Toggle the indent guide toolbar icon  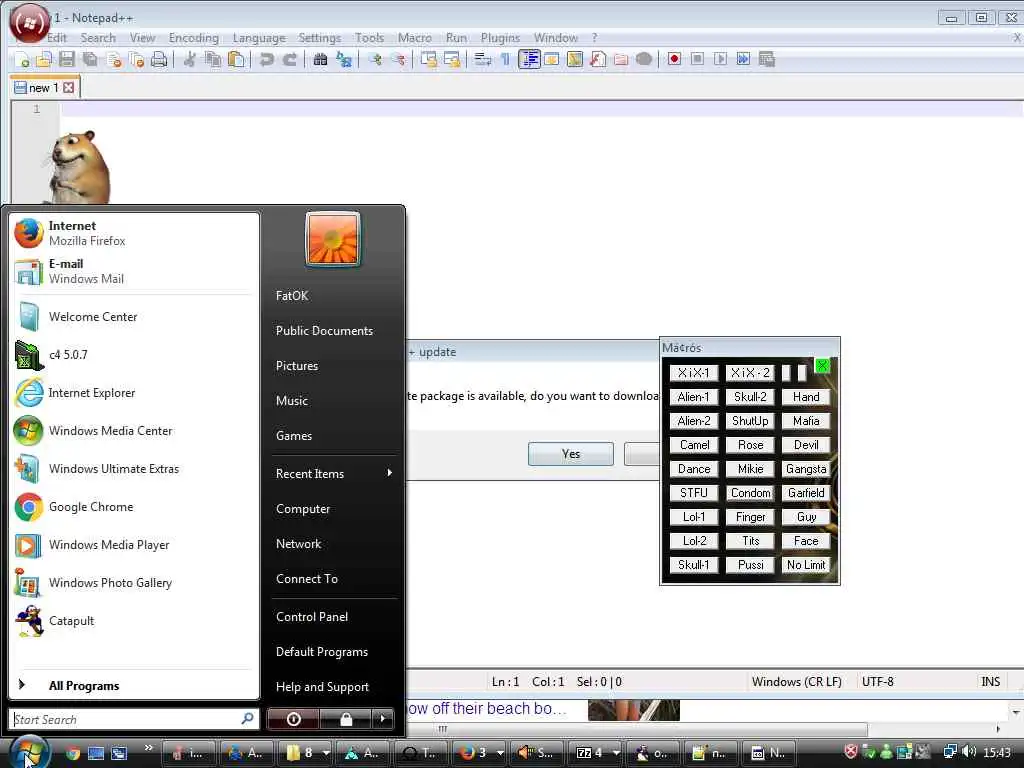pos(529,59)
